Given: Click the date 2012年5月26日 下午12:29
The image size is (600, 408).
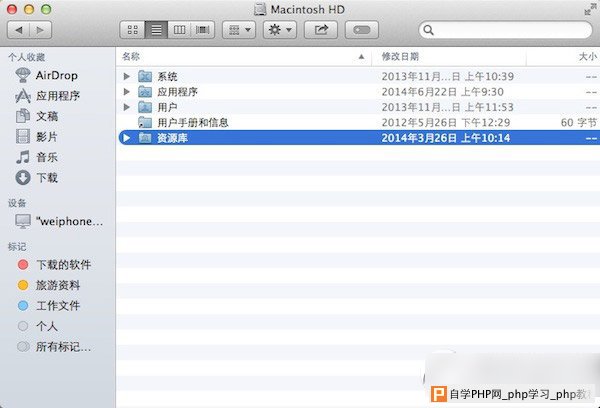Looking at the screenshot, I should pos(446,122).
